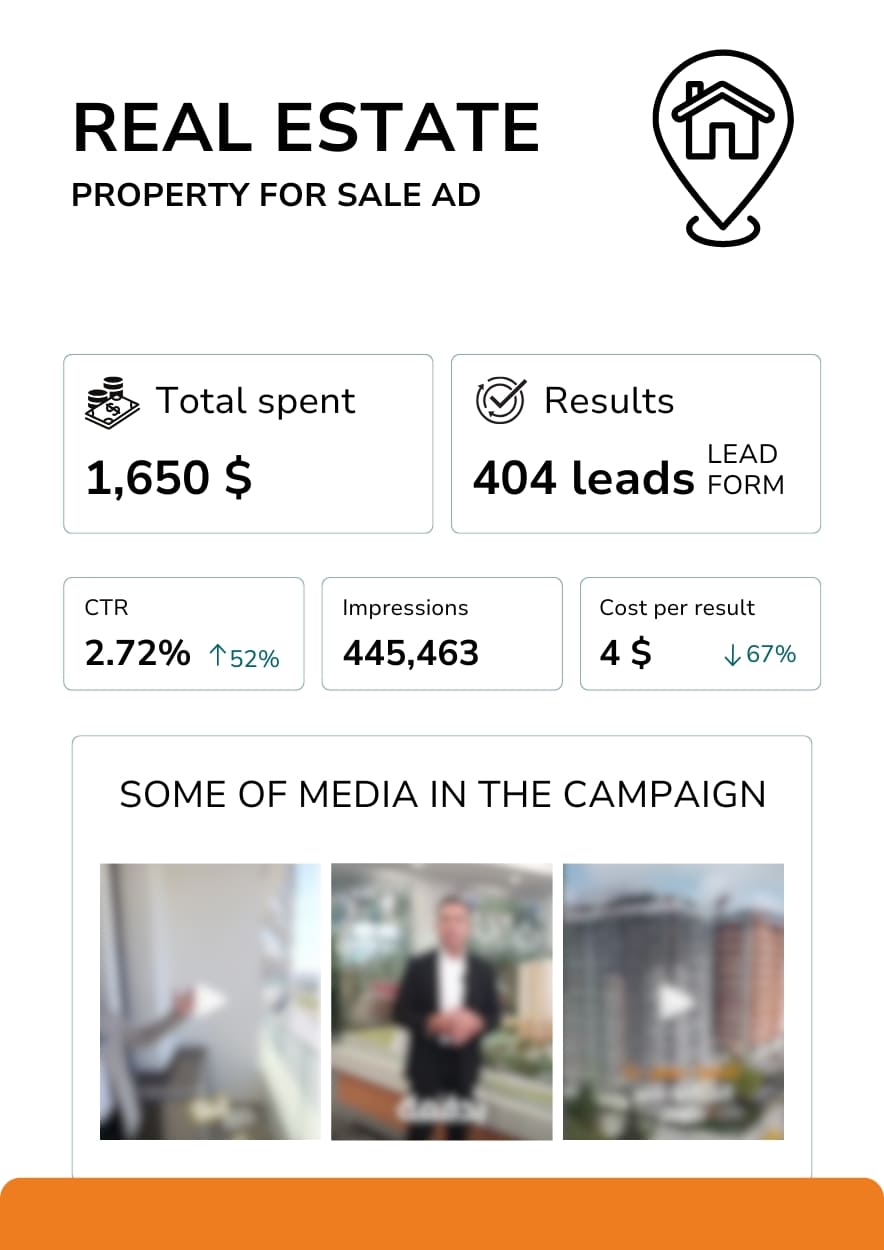Click the 445,463 impressions number
The height and width of the screenshot is (1250, 884).
pyautogui.click(x=411, y=654)
